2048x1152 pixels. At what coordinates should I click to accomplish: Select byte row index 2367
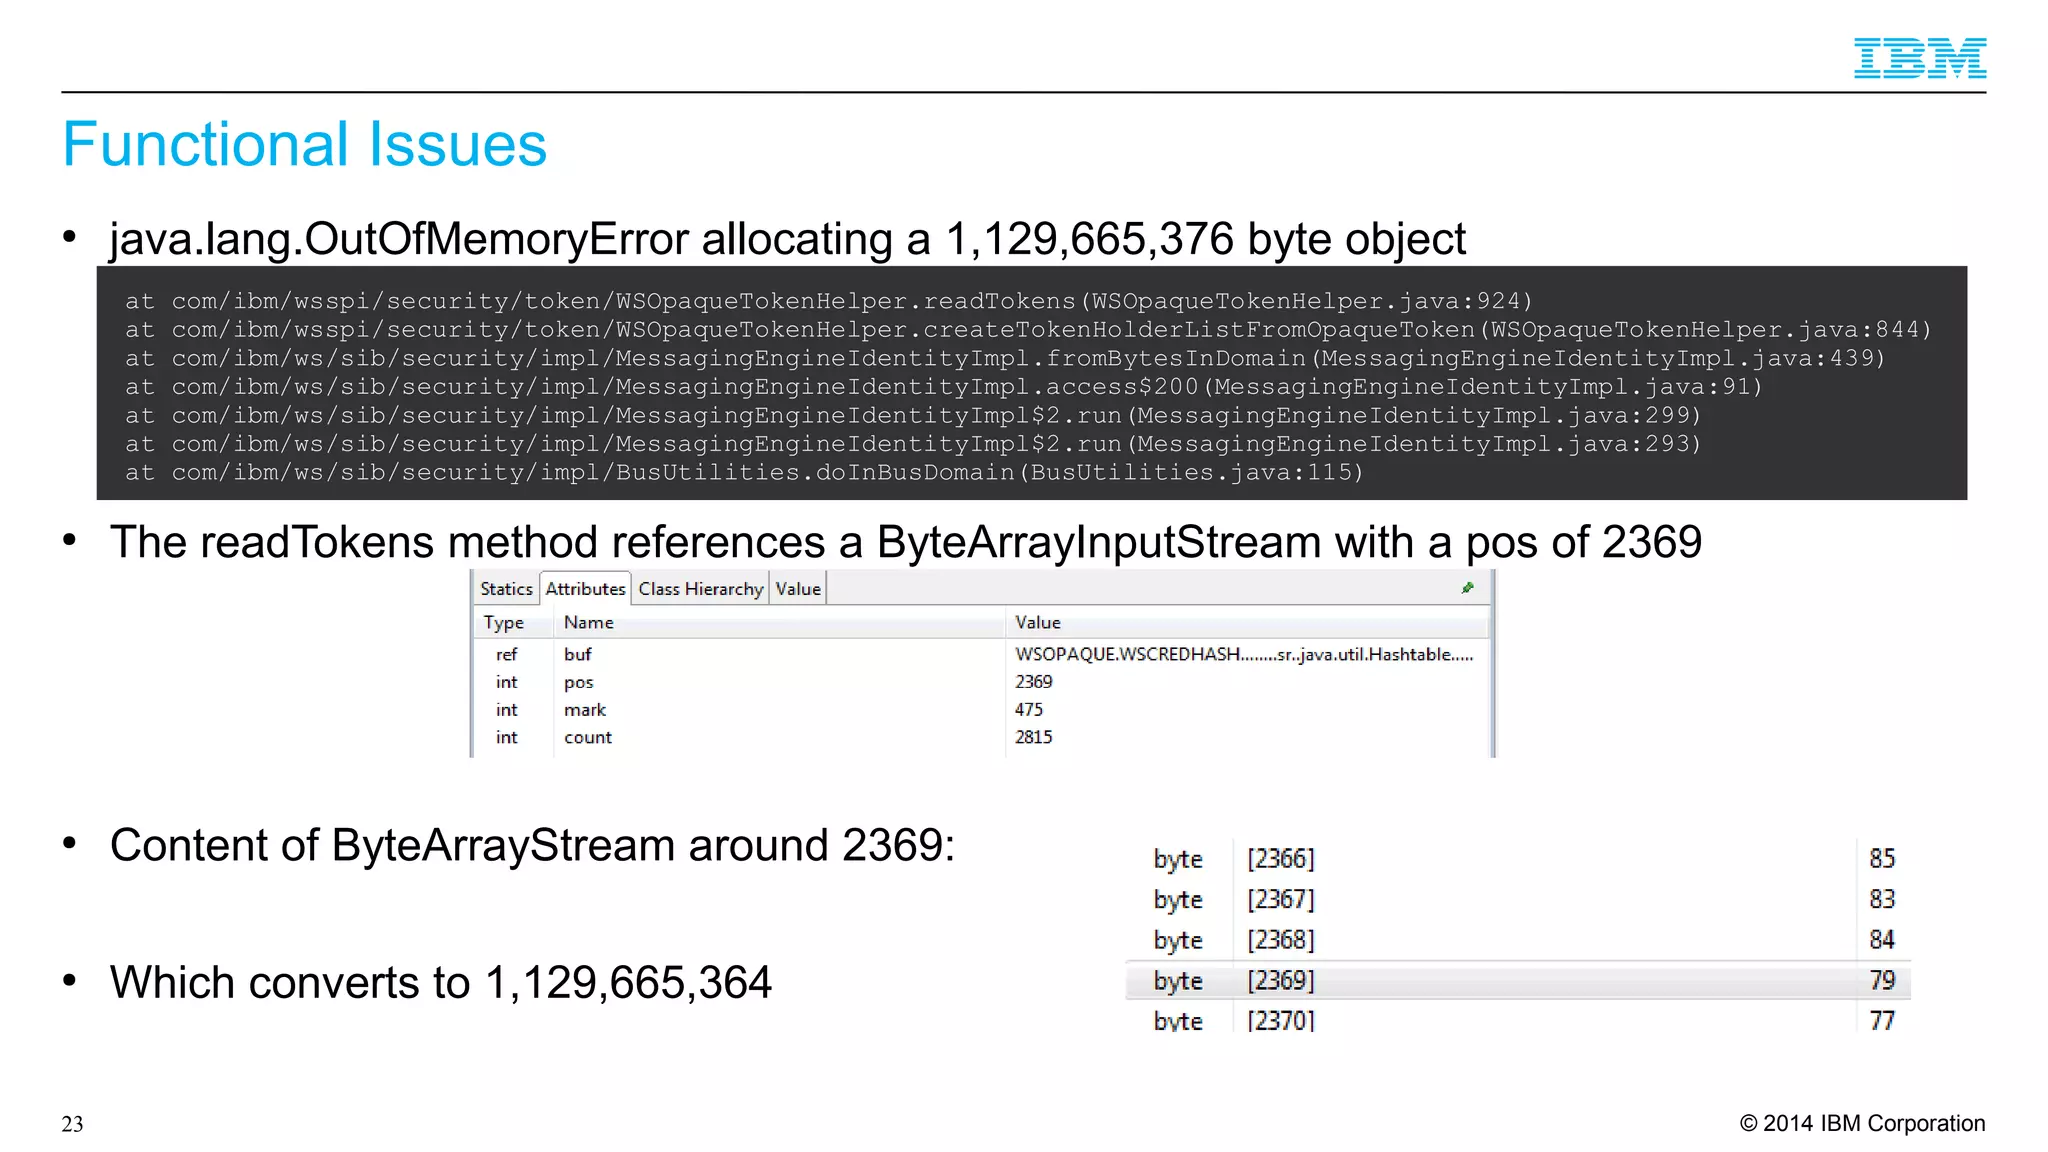coord(1280,900)
